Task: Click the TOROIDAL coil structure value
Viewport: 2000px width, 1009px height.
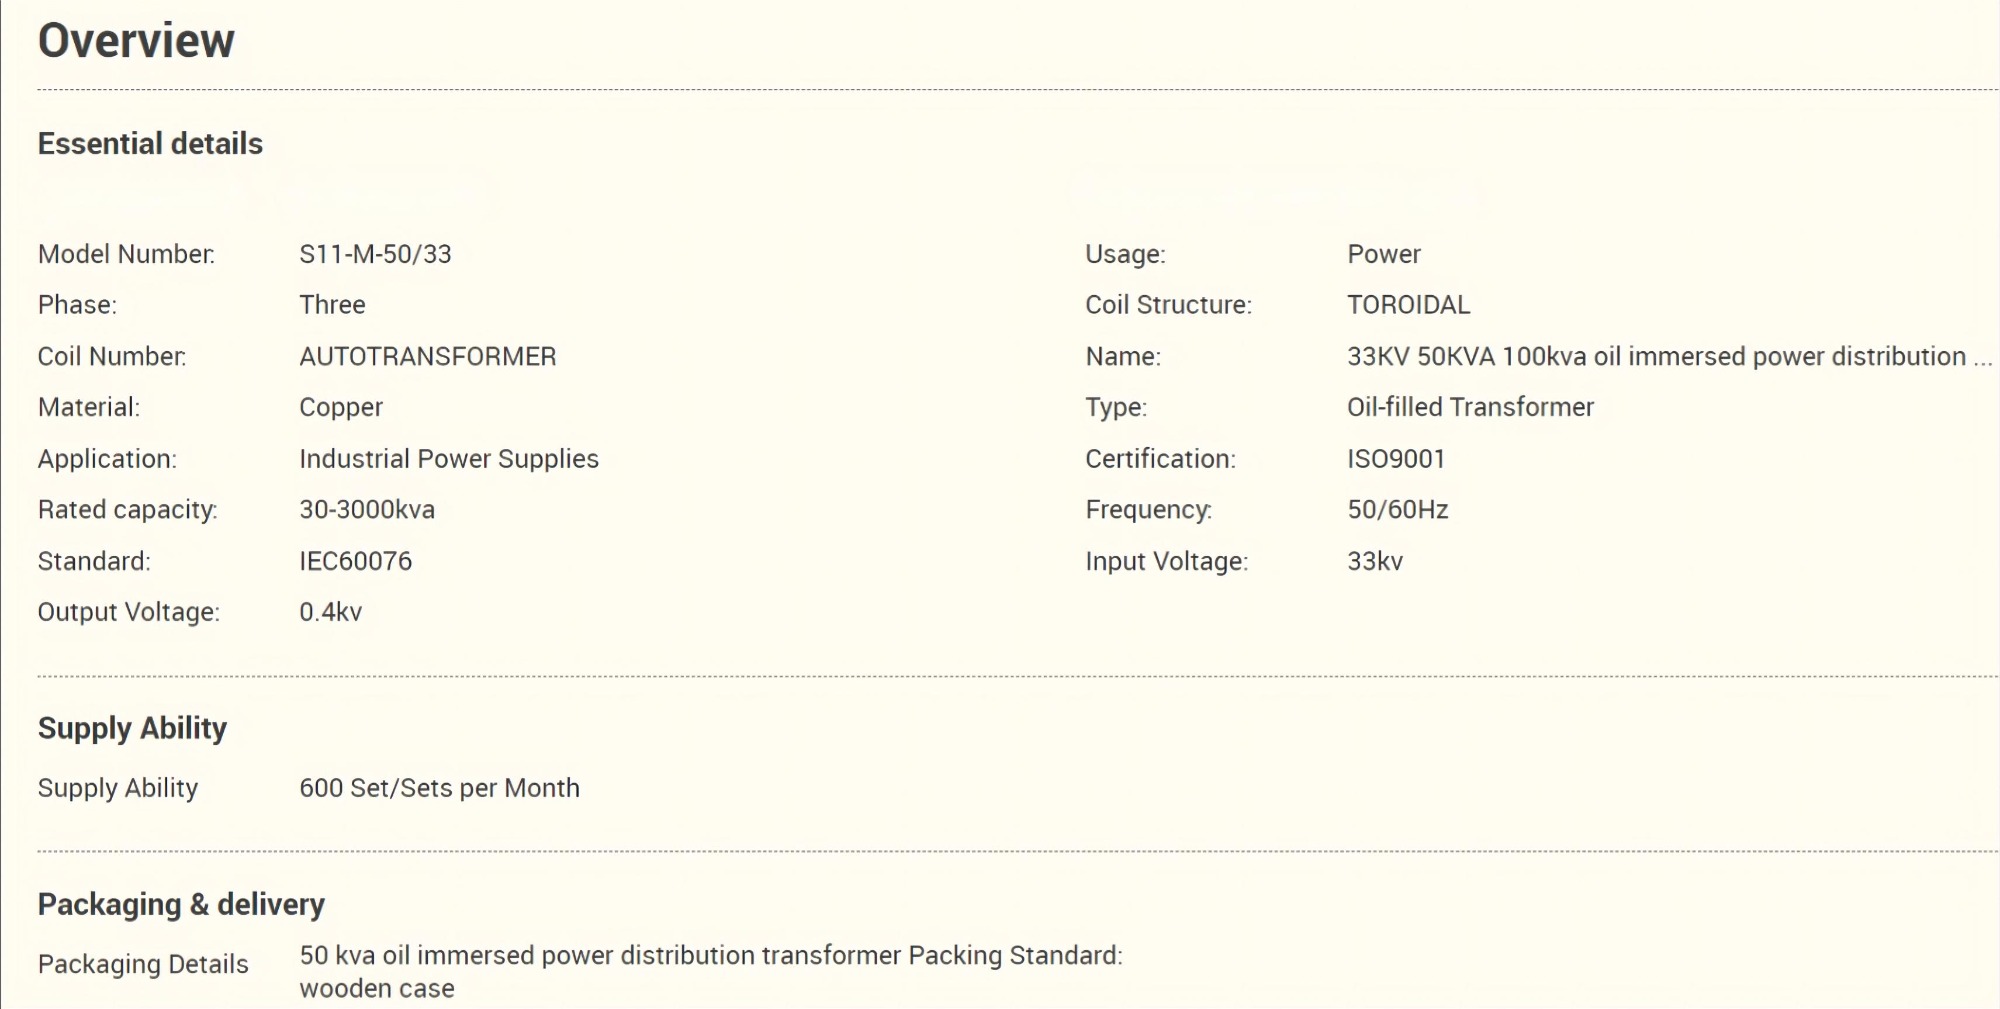Action: 1408,305
